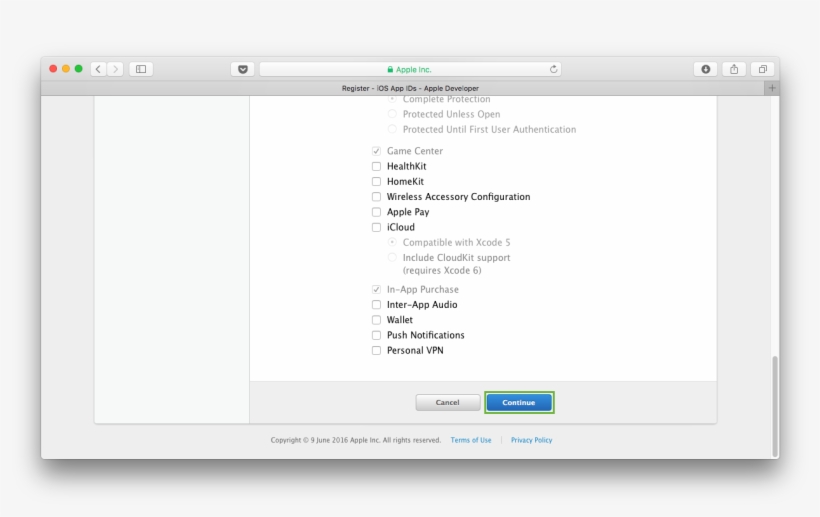Click the Share toolbar icon

(734, 69)
